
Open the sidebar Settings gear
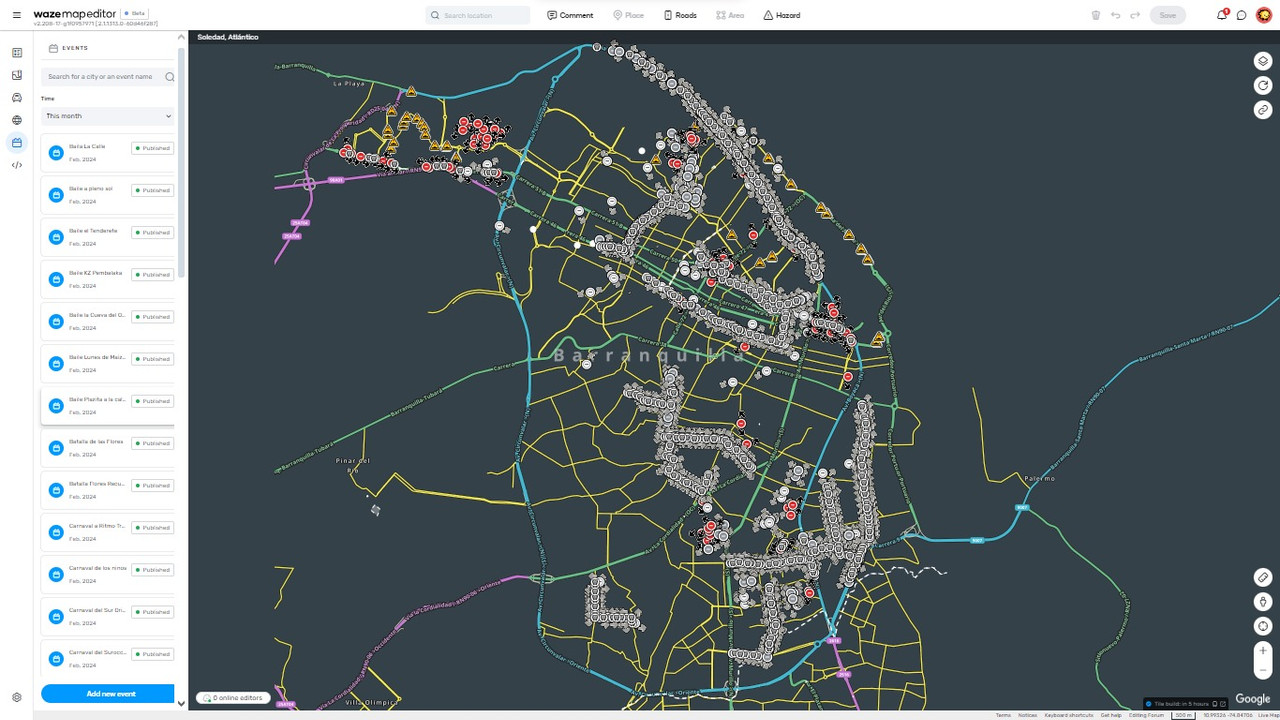point(17,697)
